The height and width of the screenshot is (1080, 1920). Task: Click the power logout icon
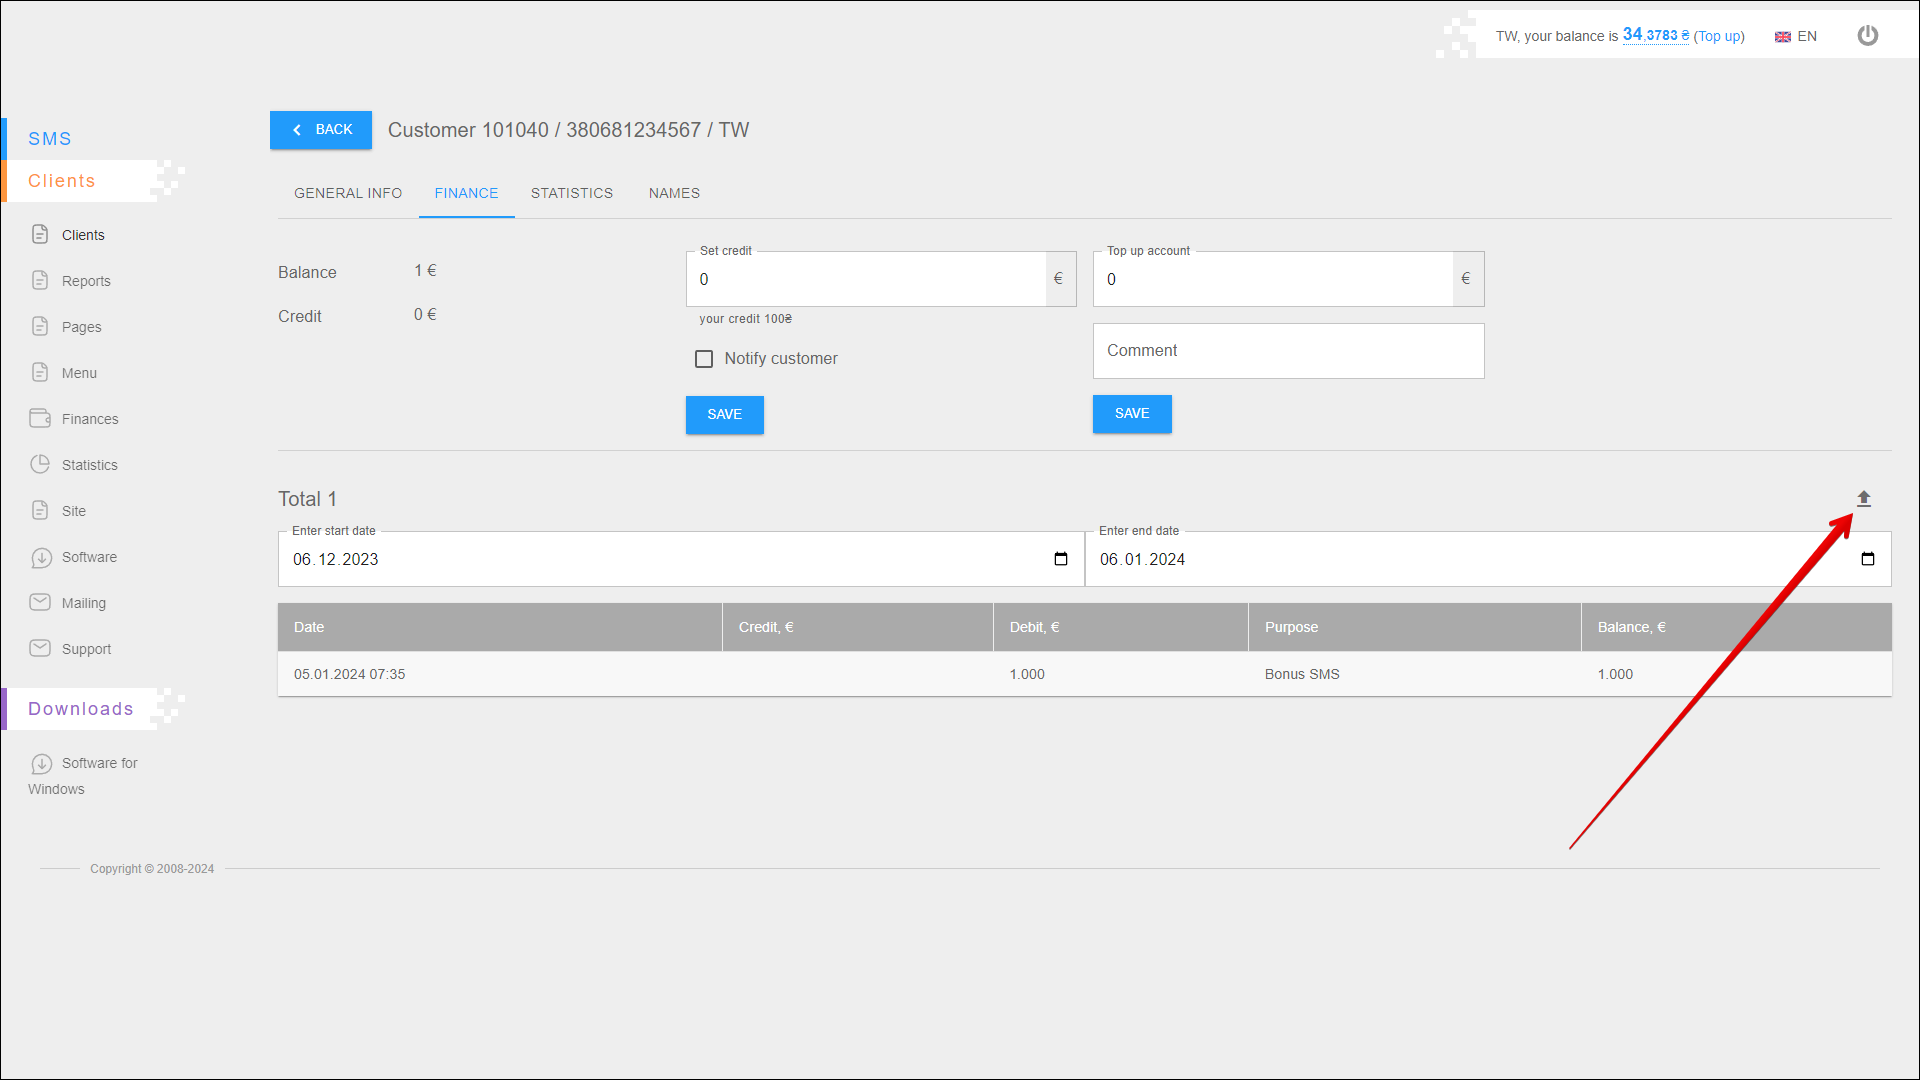click(1867, 36)
